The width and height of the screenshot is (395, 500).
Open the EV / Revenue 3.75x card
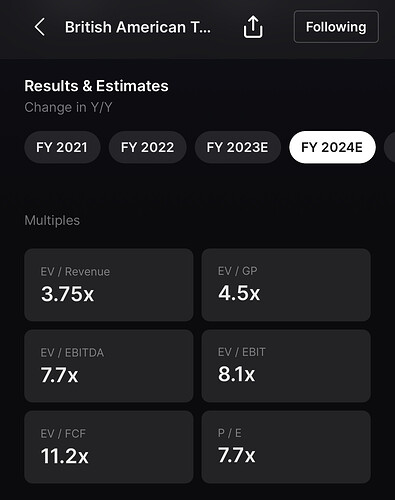point(109,285)
